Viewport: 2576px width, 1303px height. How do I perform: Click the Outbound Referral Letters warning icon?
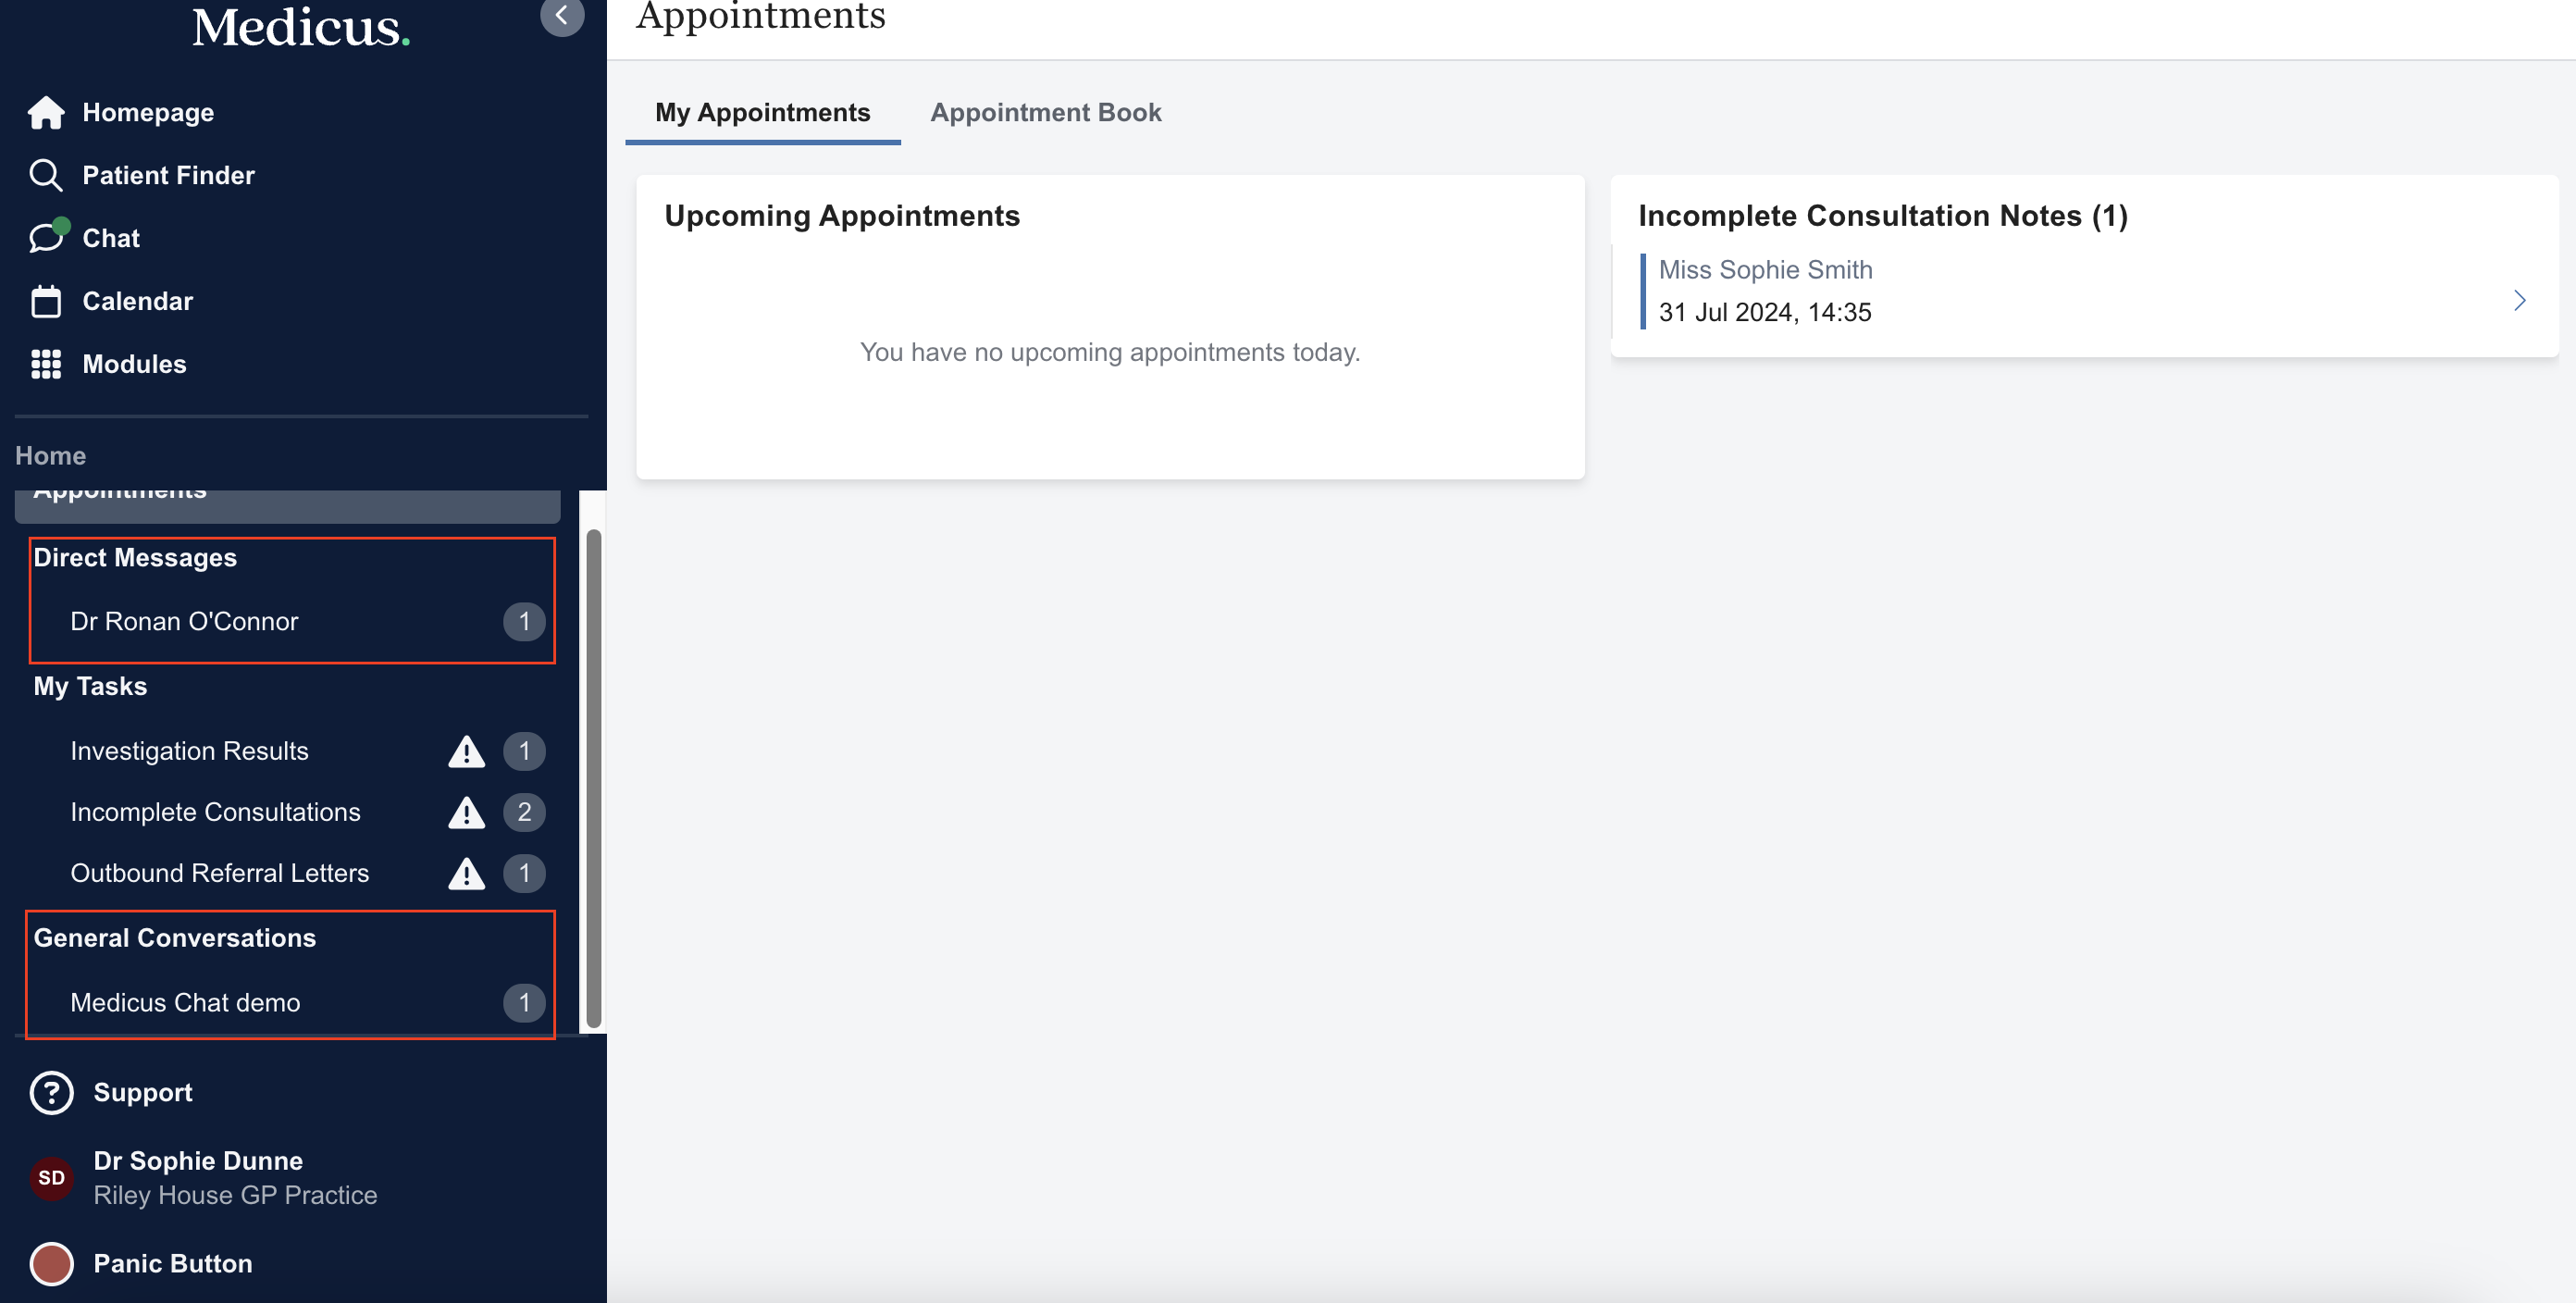pos(466,874)
